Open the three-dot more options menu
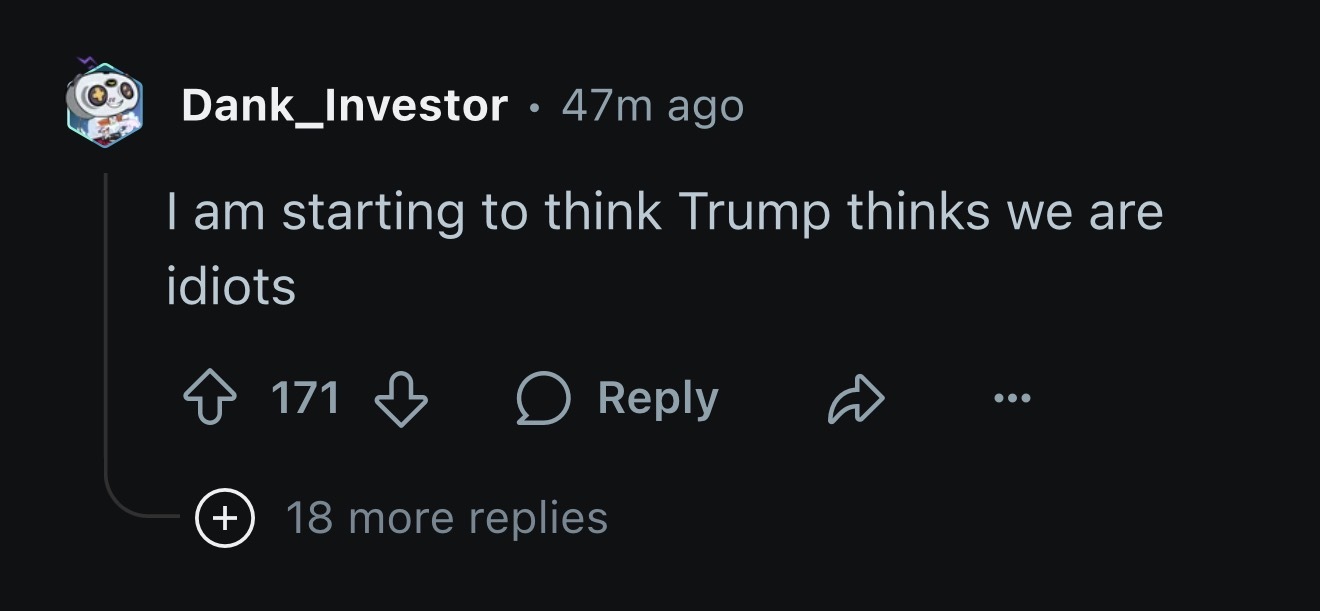The width and height of the screenshot is (1320, 611). point(1012,399)
